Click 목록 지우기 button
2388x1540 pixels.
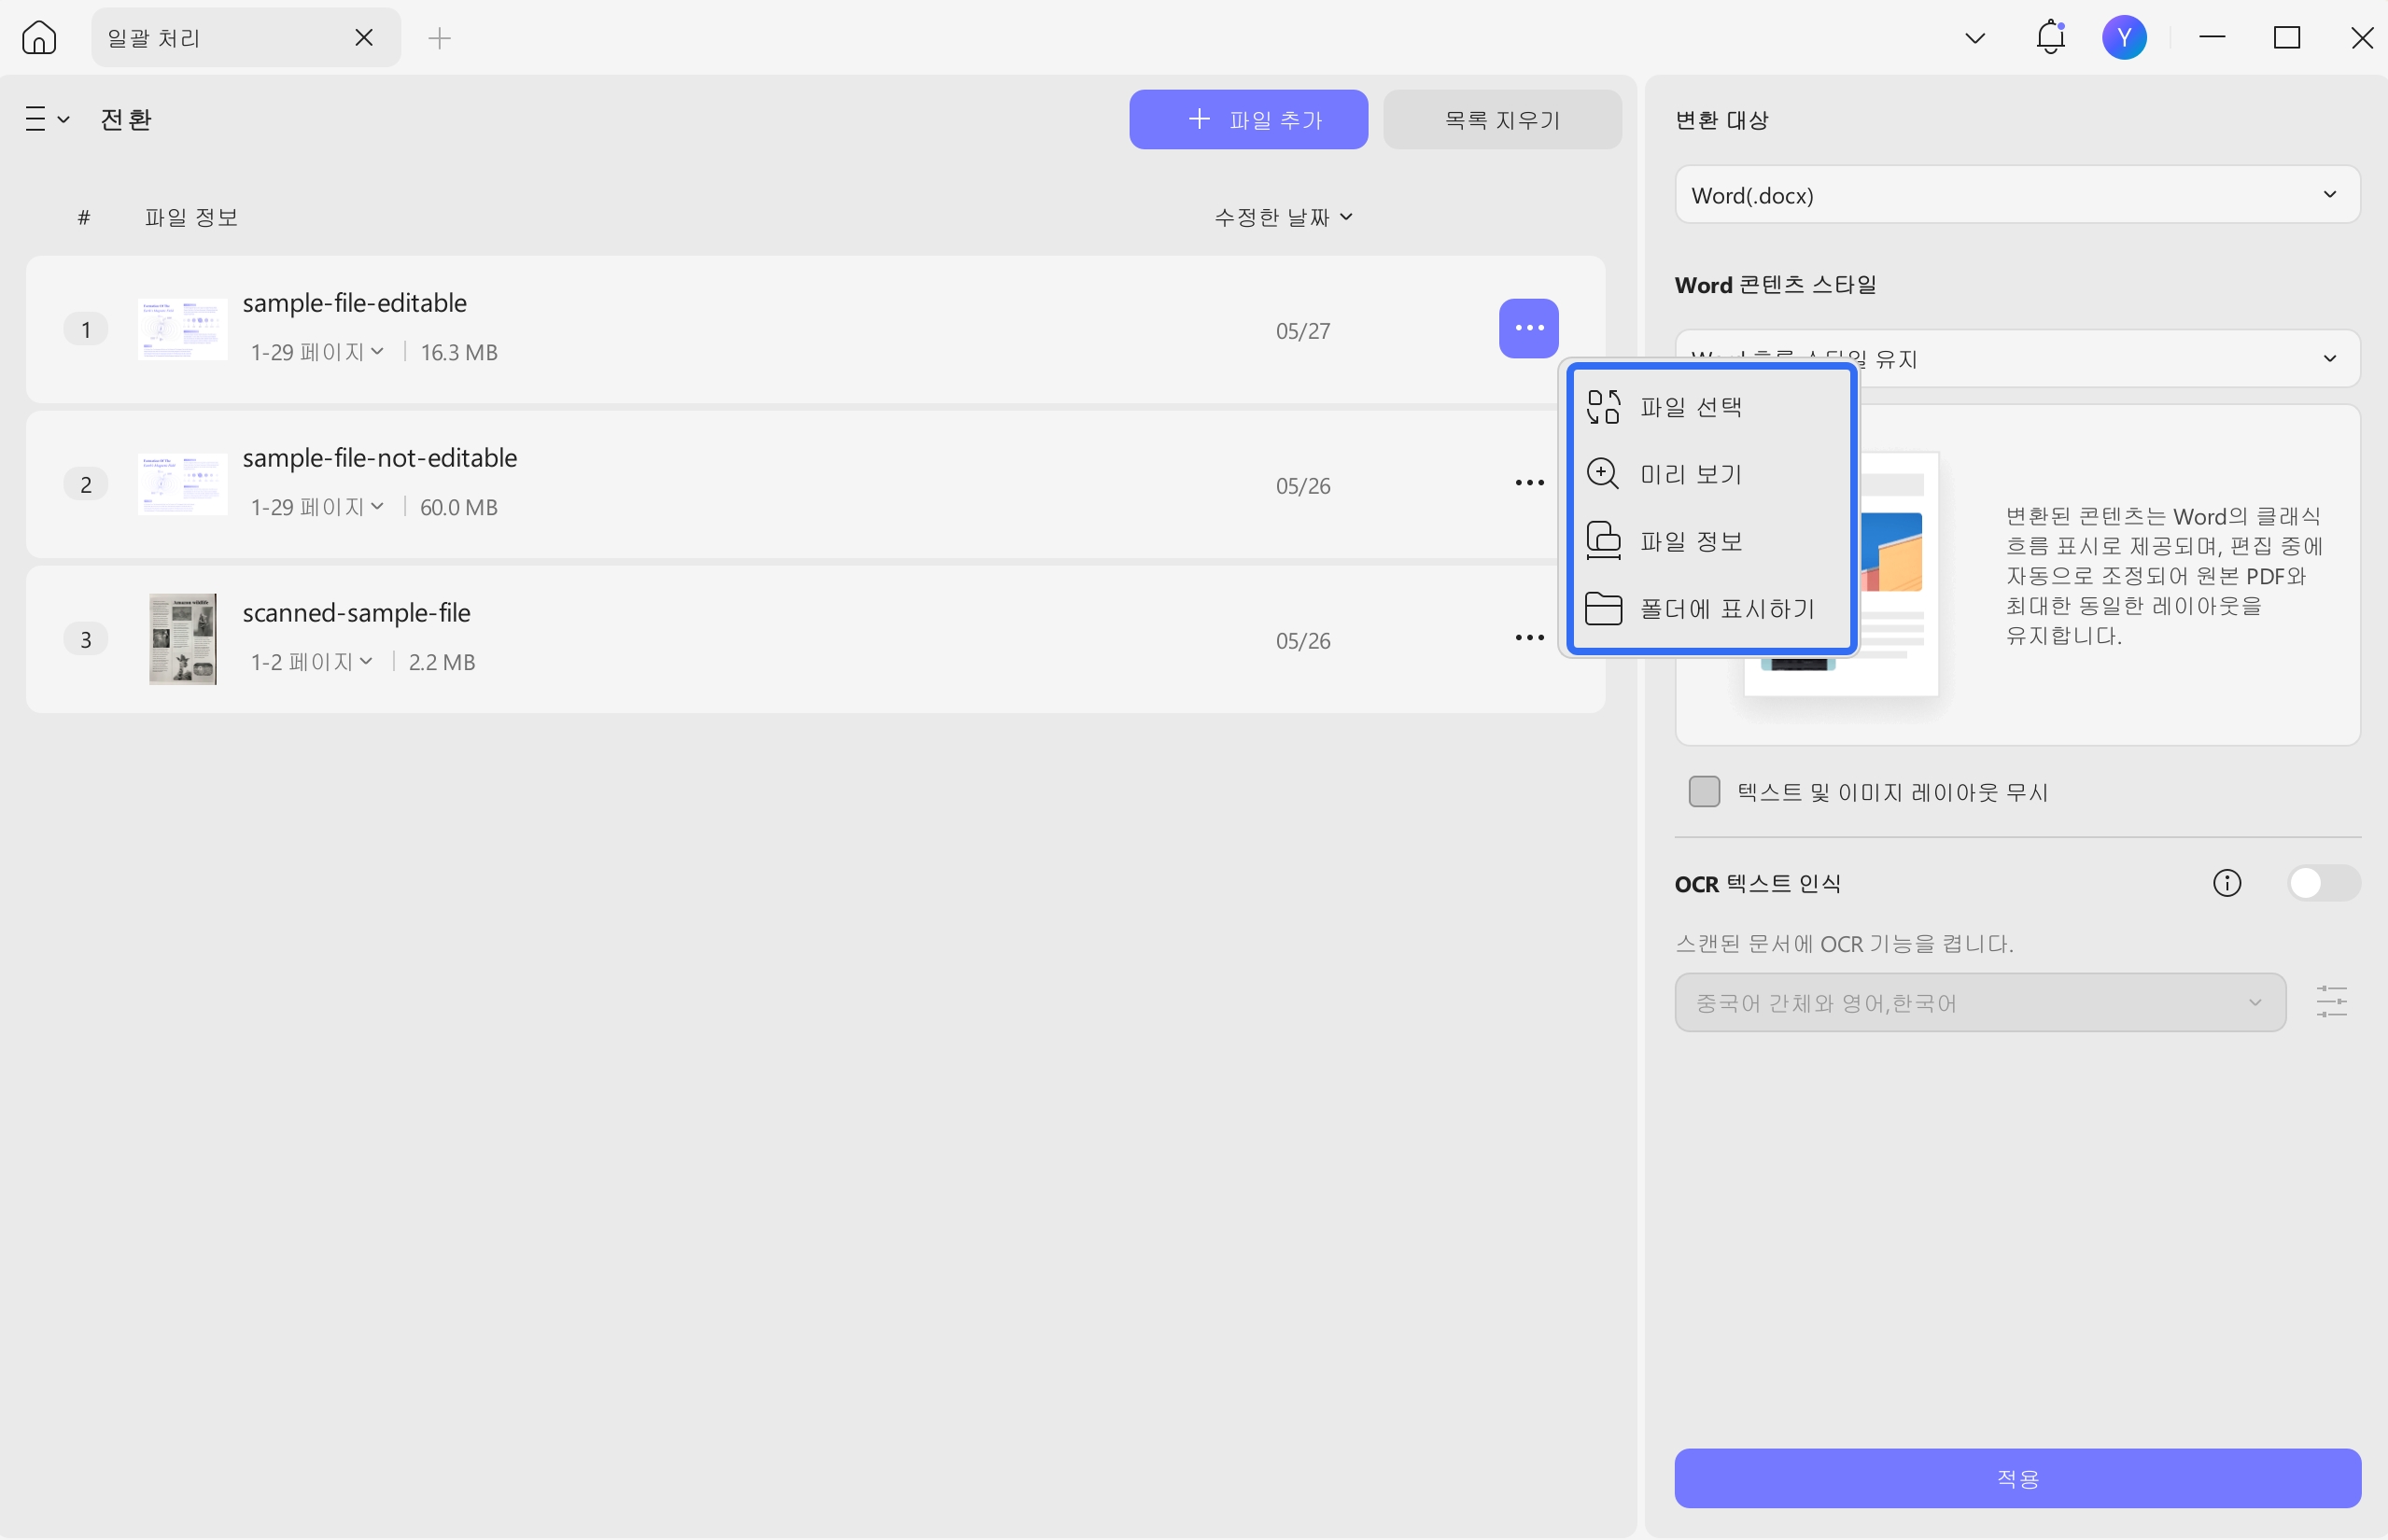1502,120
